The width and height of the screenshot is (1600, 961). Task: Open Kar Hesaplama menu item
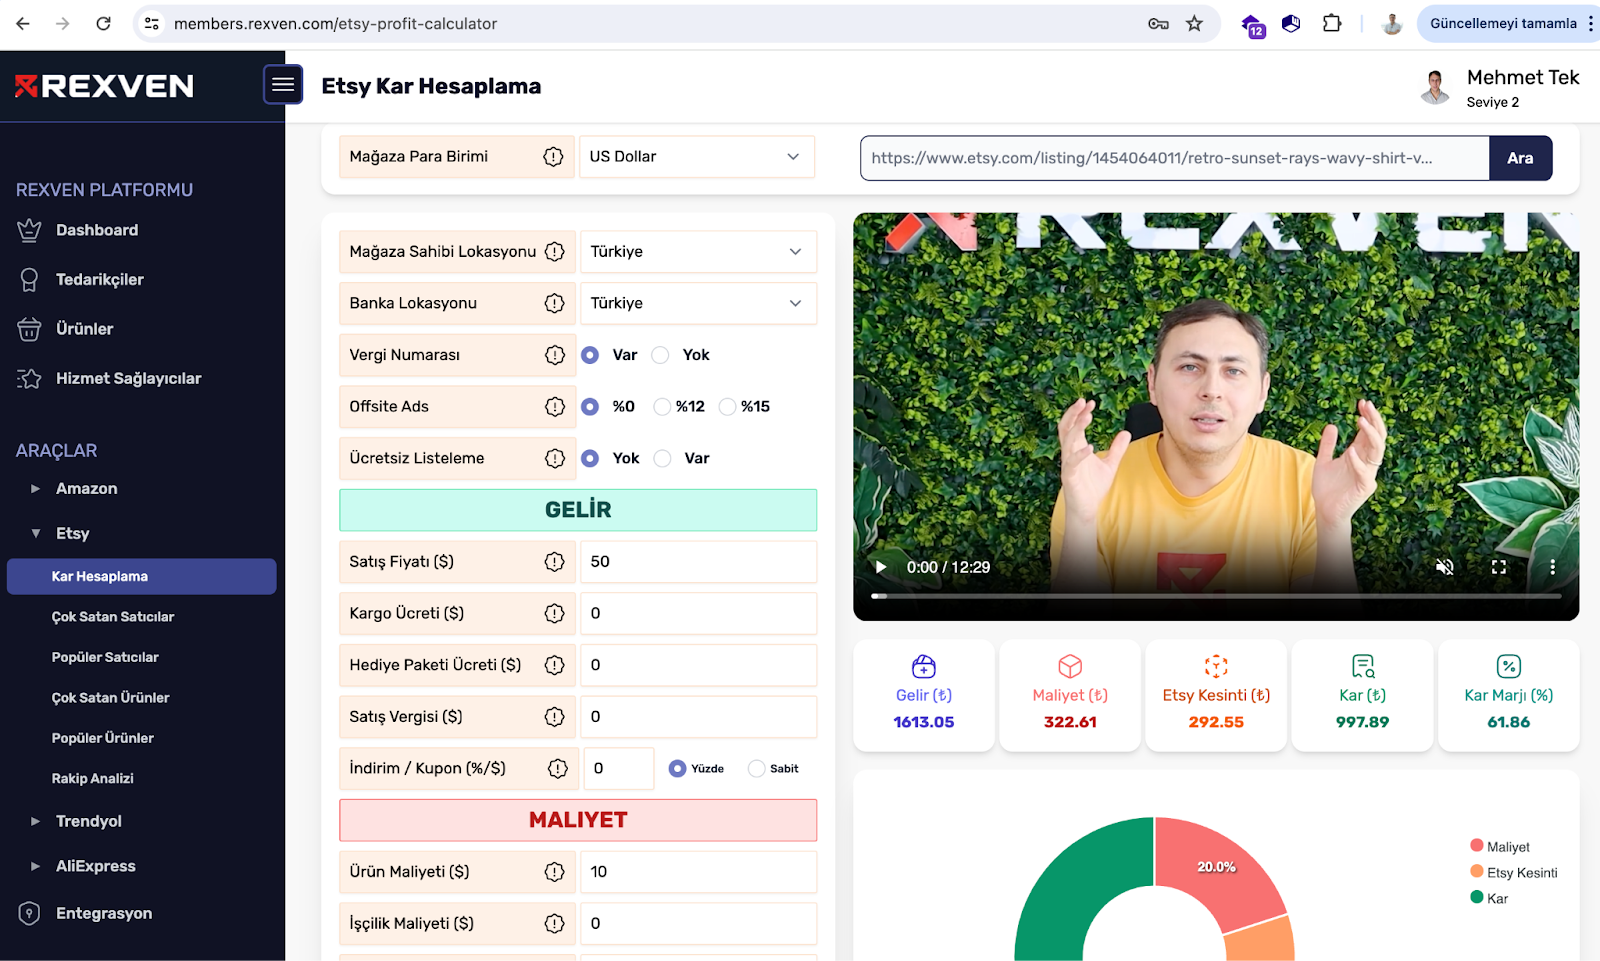coord(141,577)
